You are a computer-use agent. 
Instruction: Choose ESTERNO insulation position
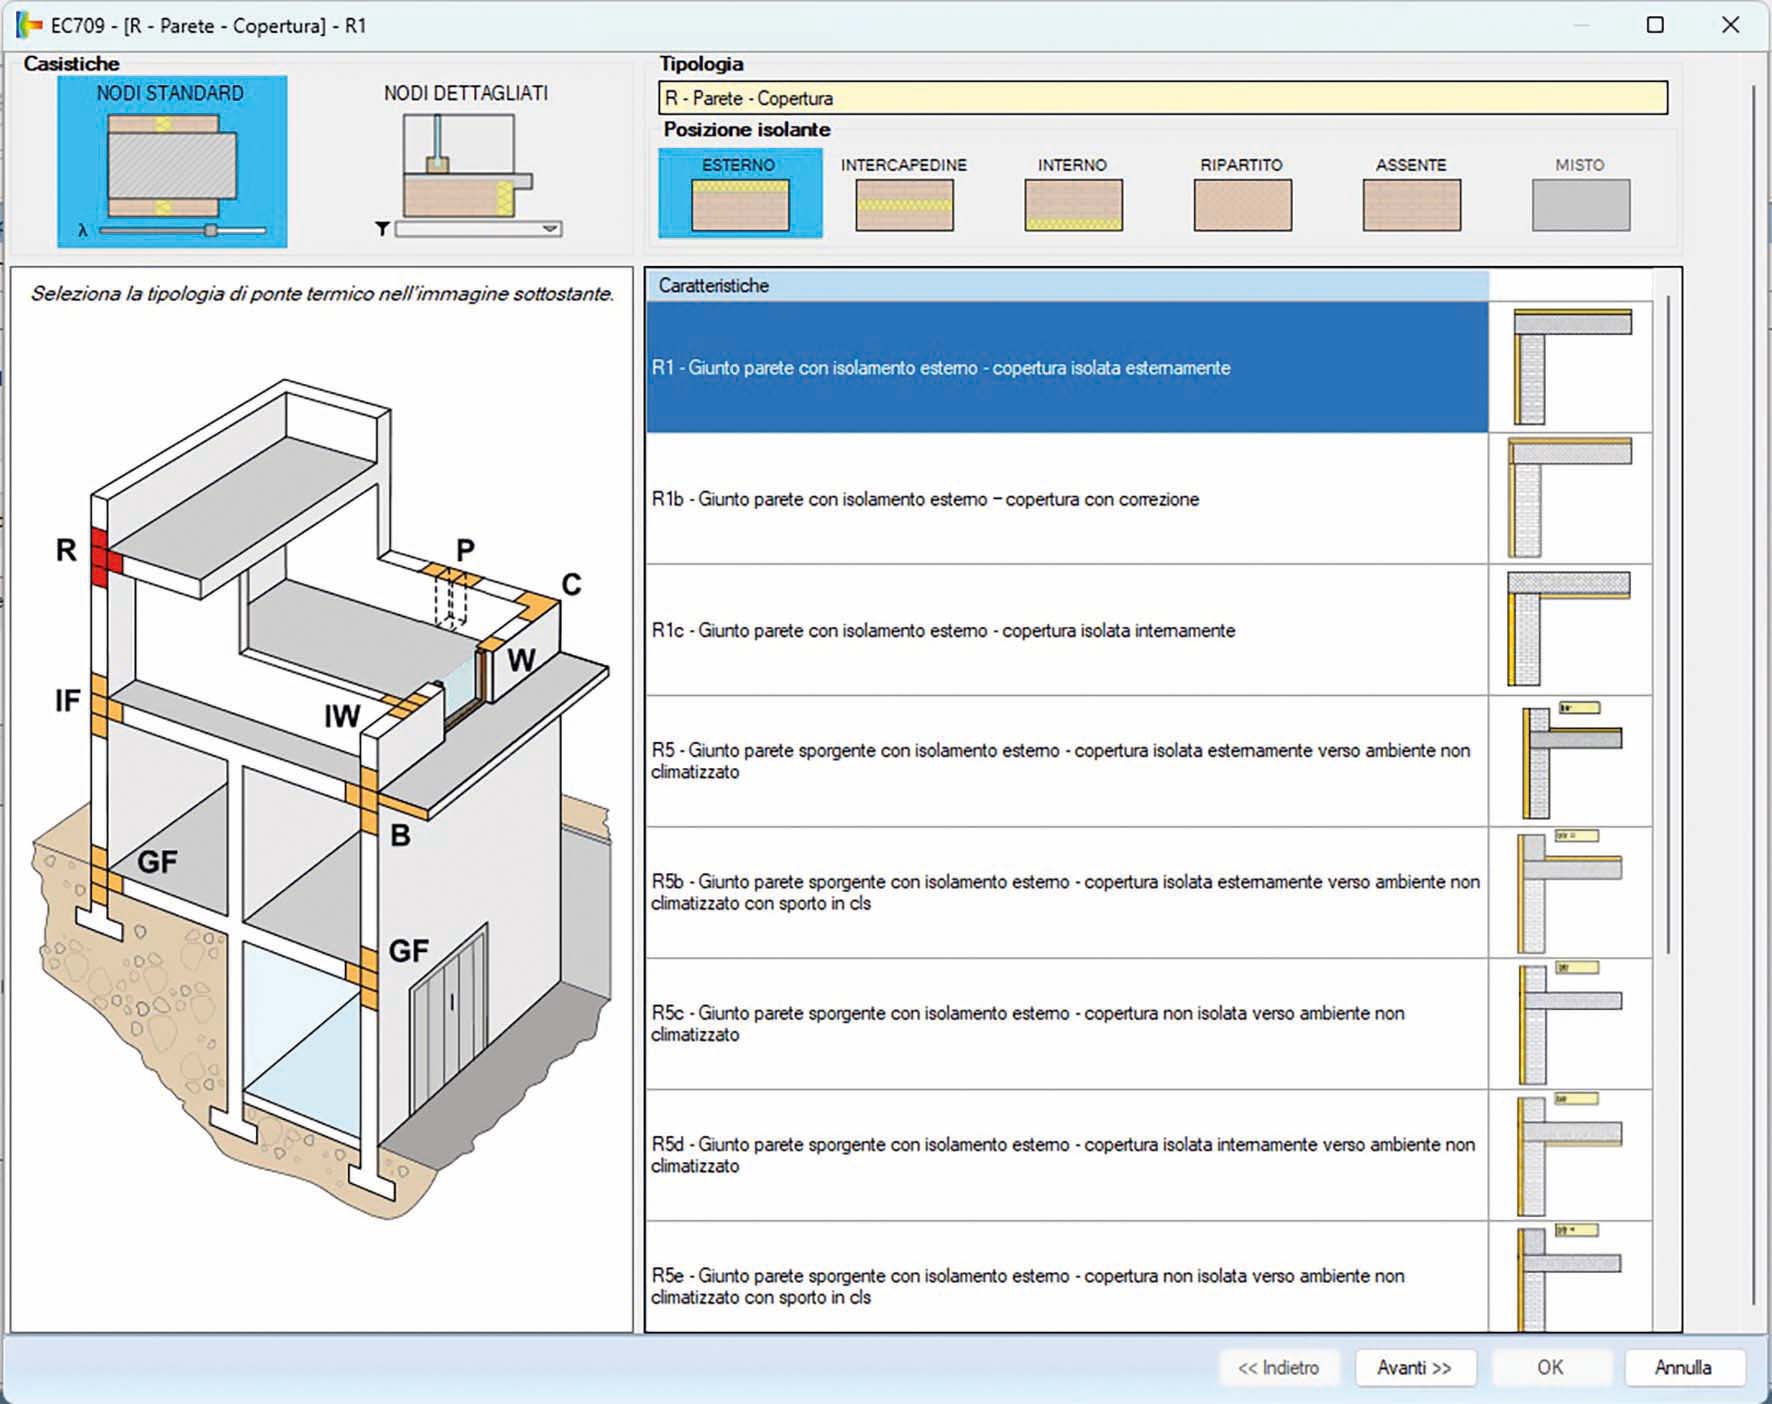(740, 193)
